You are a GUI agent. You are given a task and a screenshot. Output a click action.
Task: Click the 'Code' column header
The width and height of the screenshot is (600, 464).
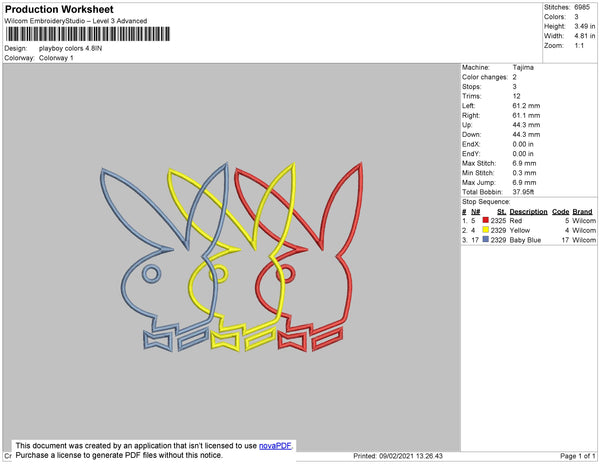(561, 212)
